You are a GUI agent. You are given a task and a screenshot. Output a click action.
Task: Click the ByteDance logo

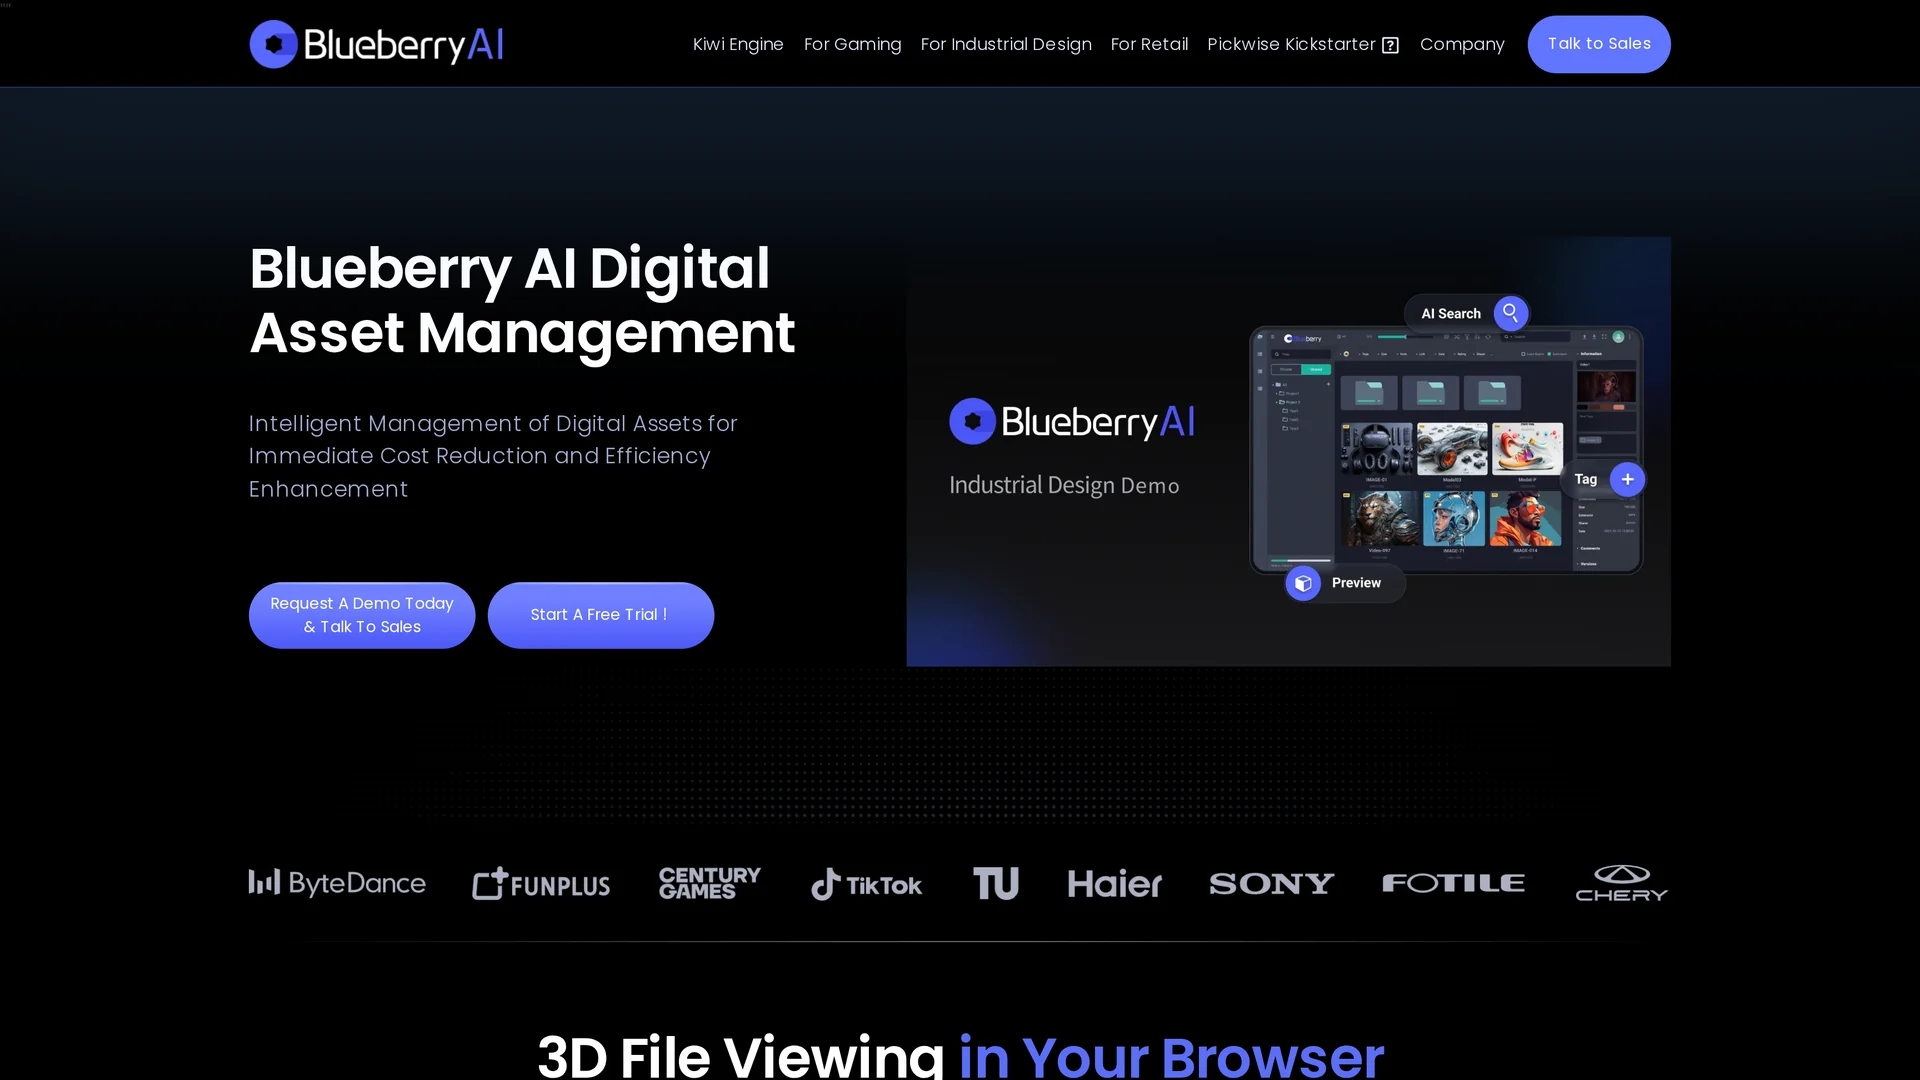(337, 883)
